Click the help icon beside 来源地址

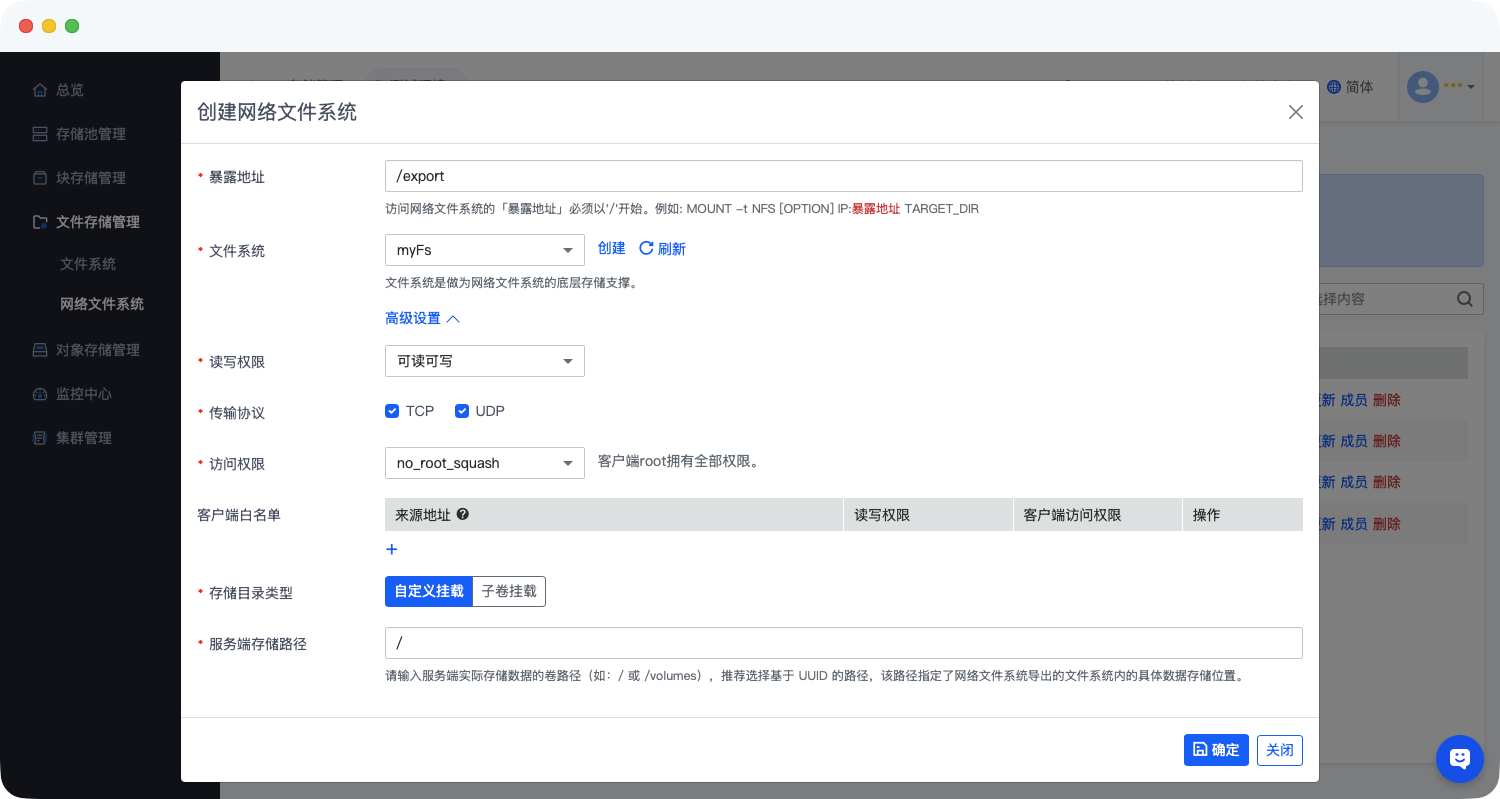coord(462,515)
